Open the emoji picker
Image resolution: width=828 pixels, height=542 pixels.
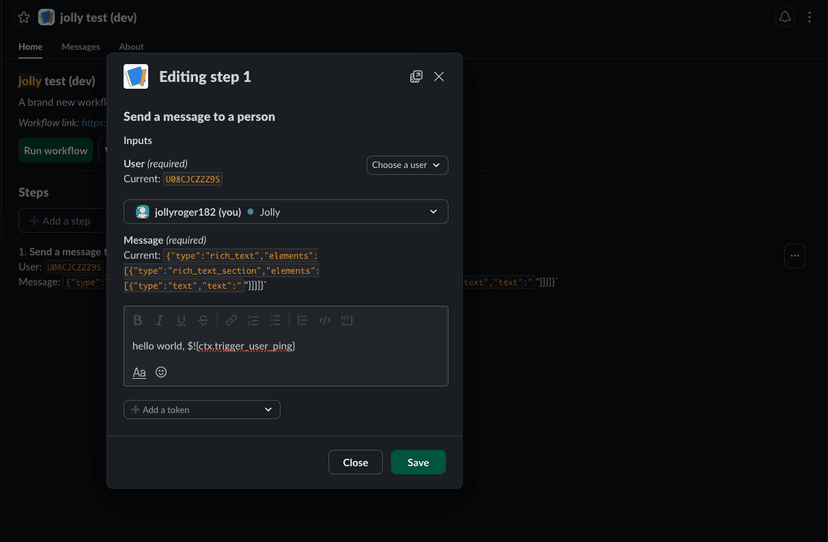(x=161, y=372)
